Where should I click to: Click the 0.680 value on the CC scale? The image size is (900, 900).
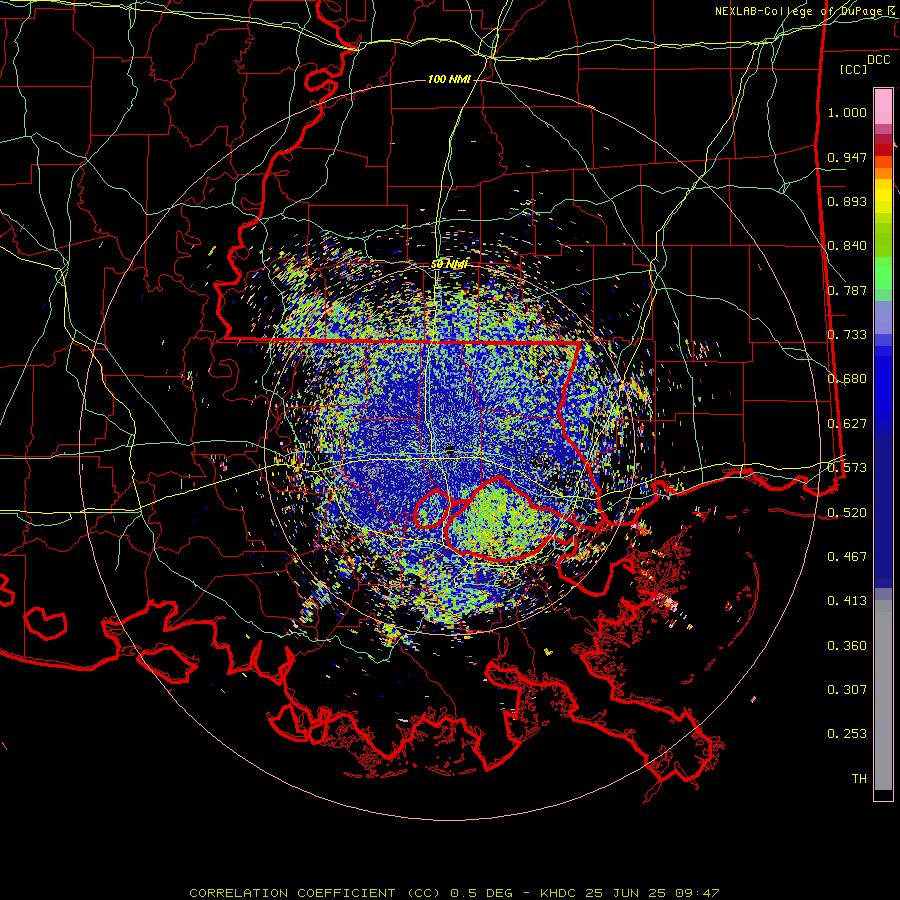[847, 379]
